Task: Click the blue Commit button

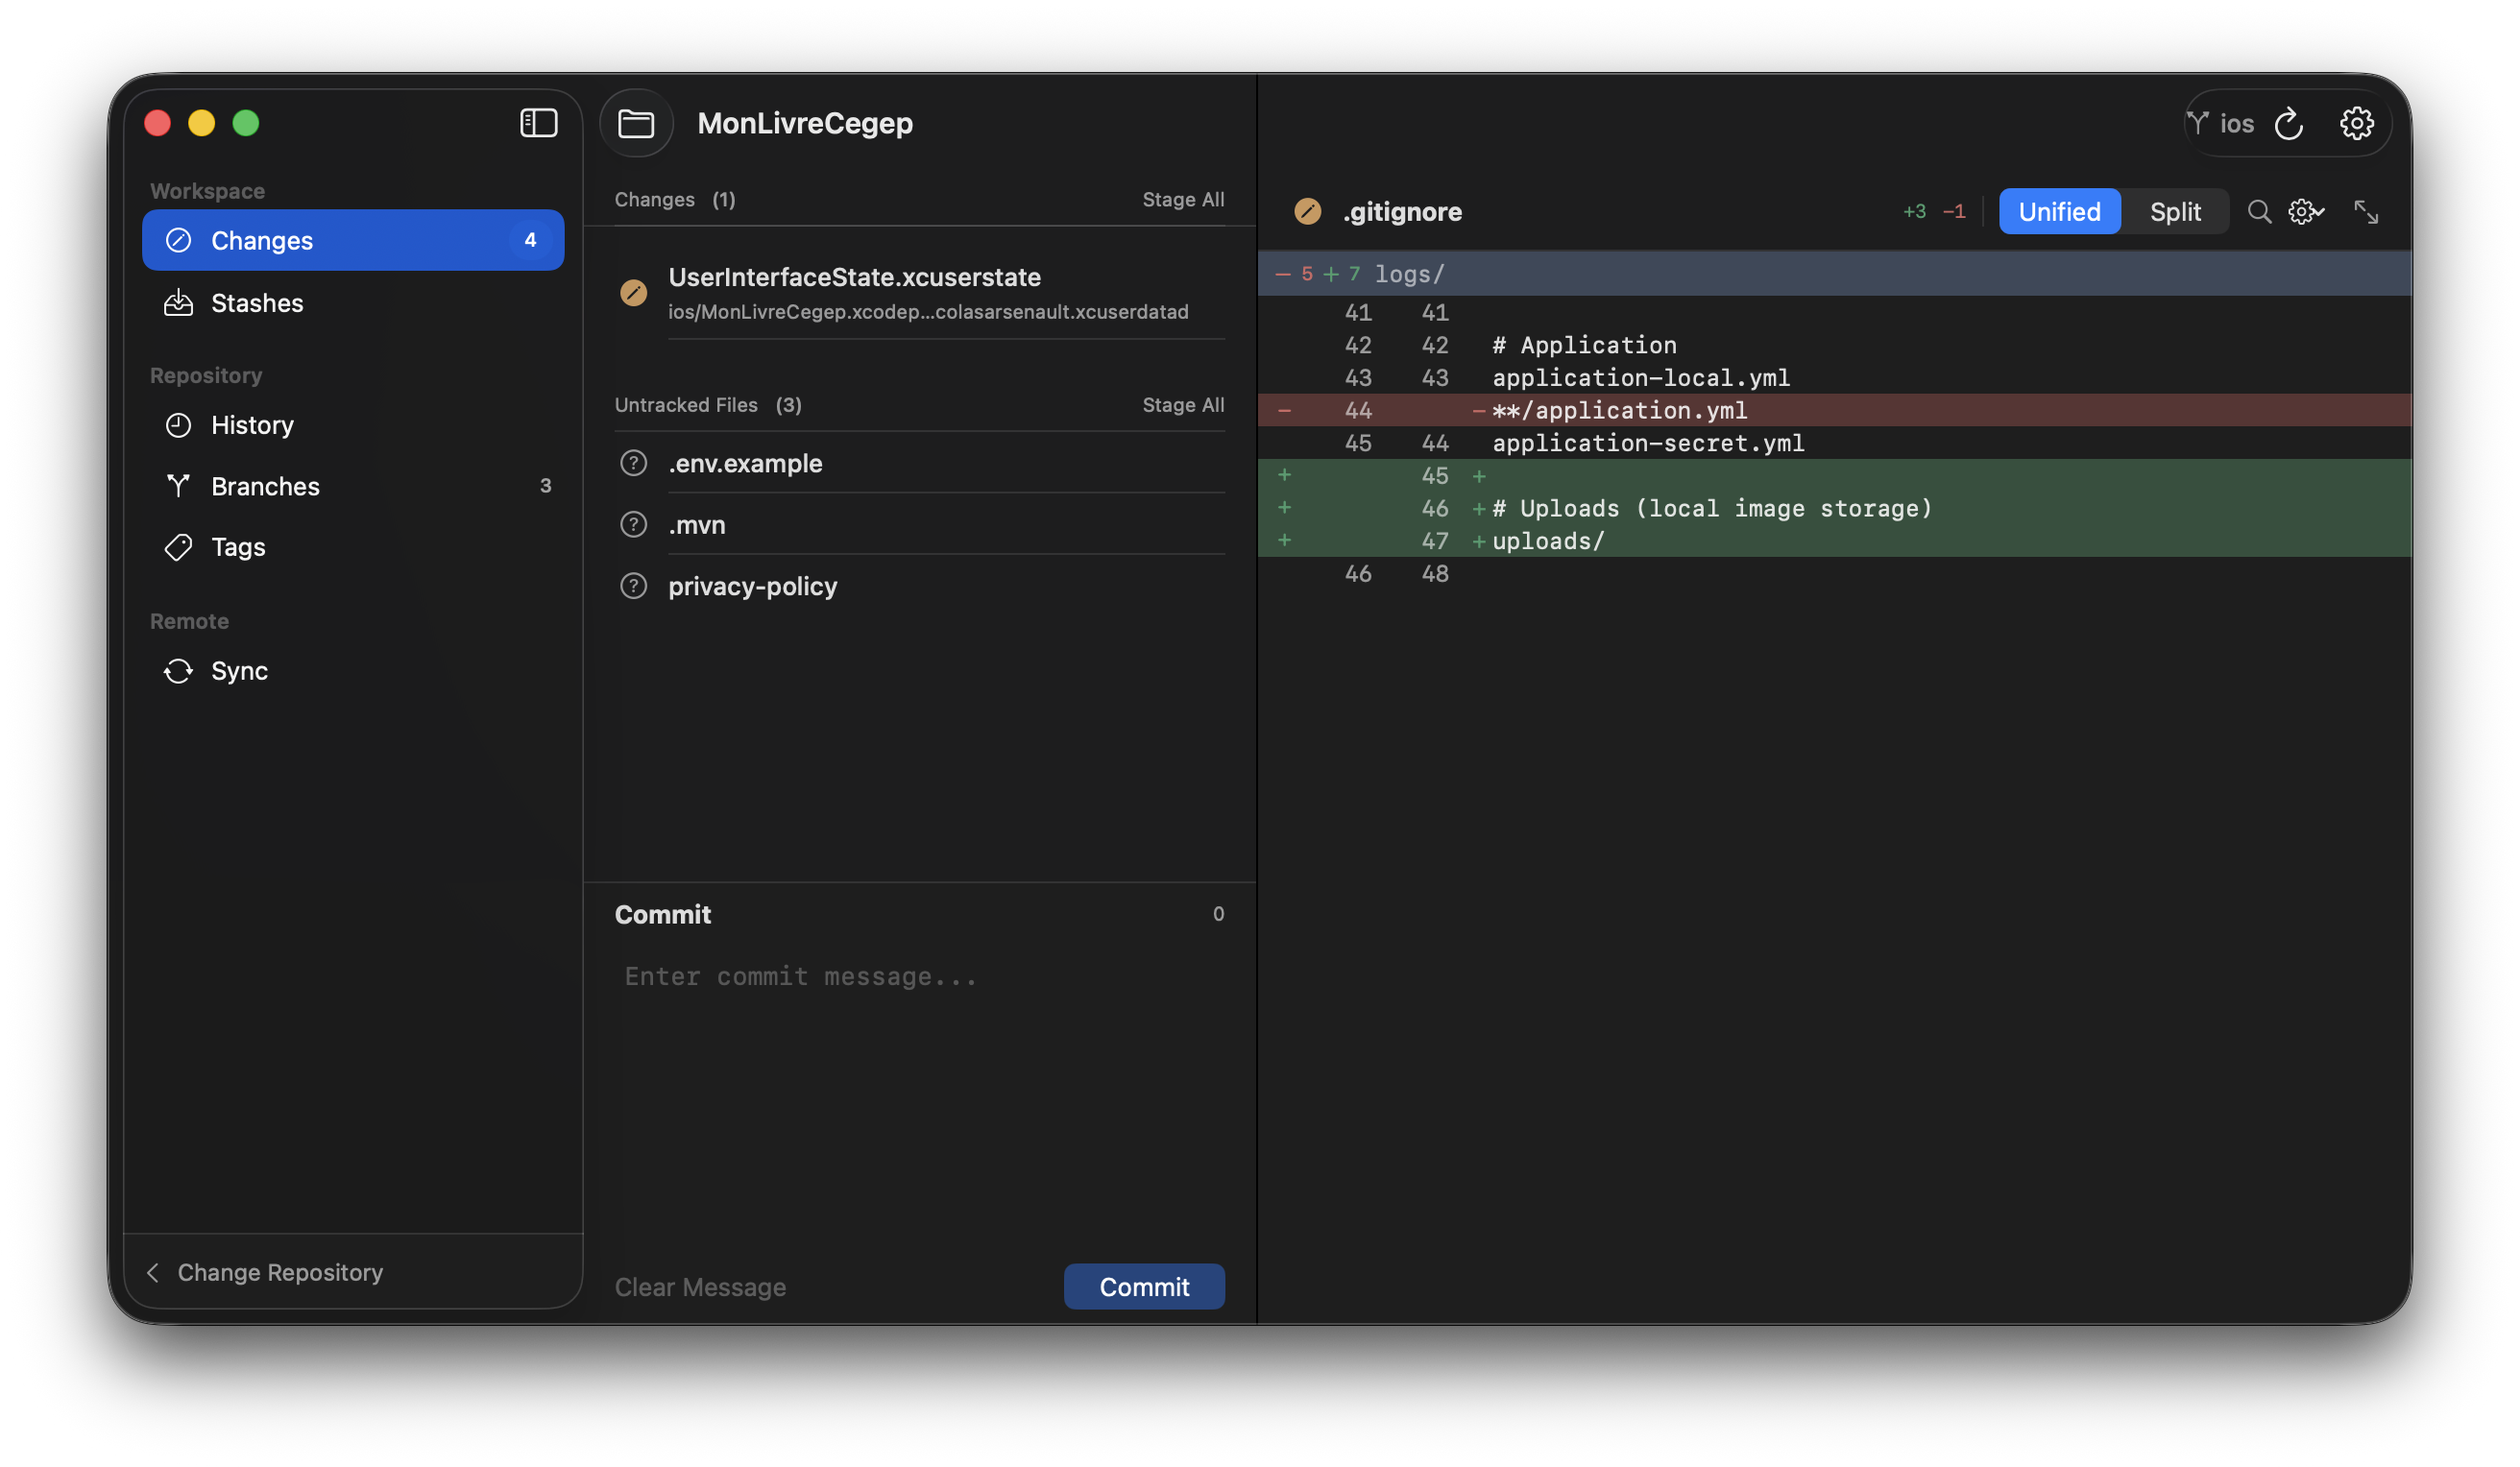Action: [x=1144, y=1287]
